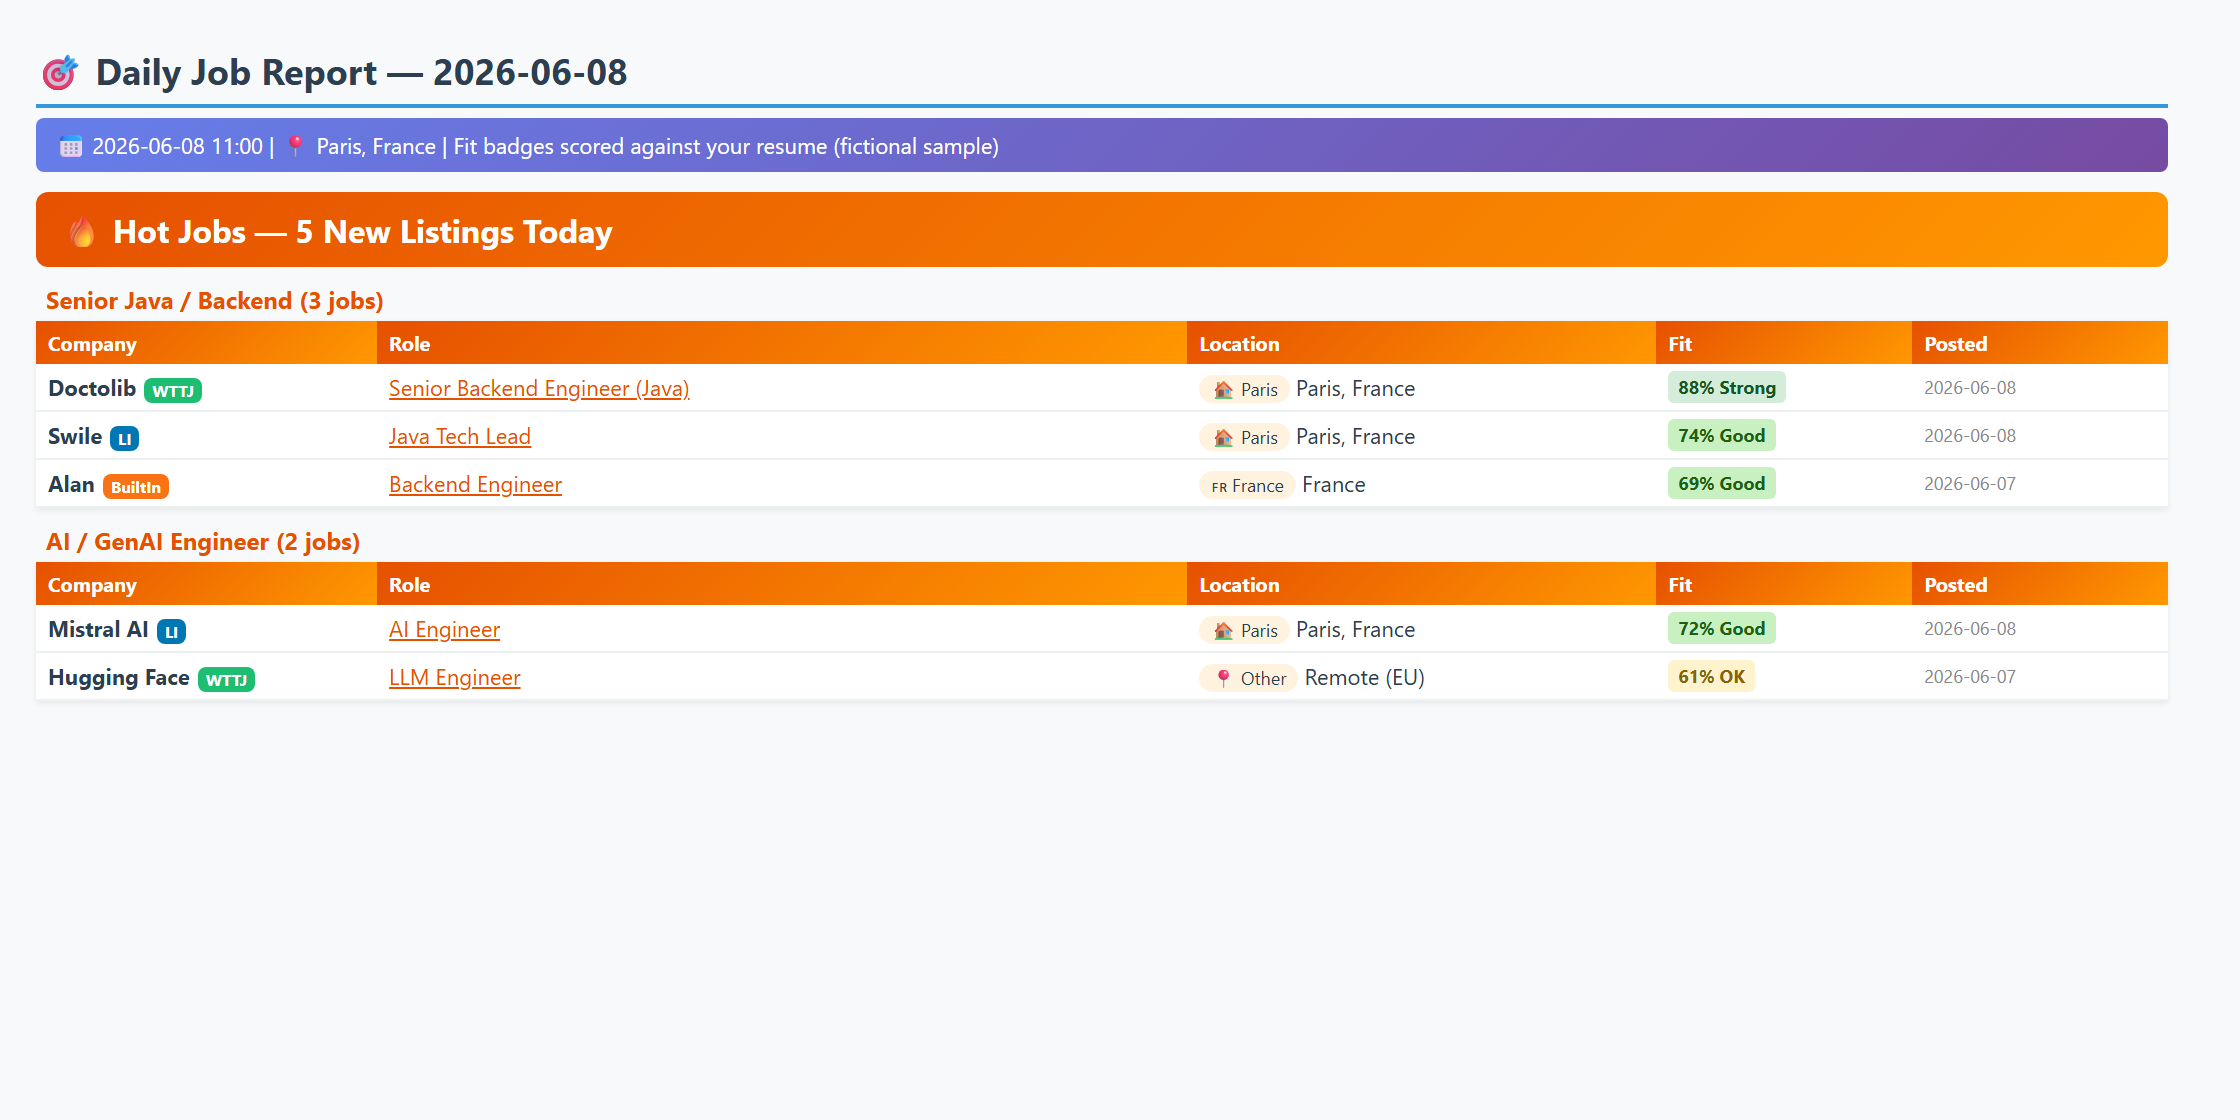This screenshot has height=1120, width=2240.
Task: Click the pin icon before Paris, France banner
Action: pos(295,146)
